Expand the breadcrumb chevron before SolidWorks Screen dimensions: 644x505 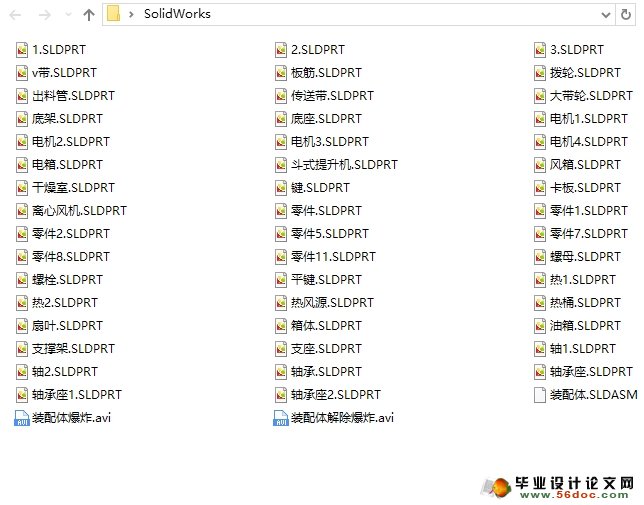click(x=131, y=14)
